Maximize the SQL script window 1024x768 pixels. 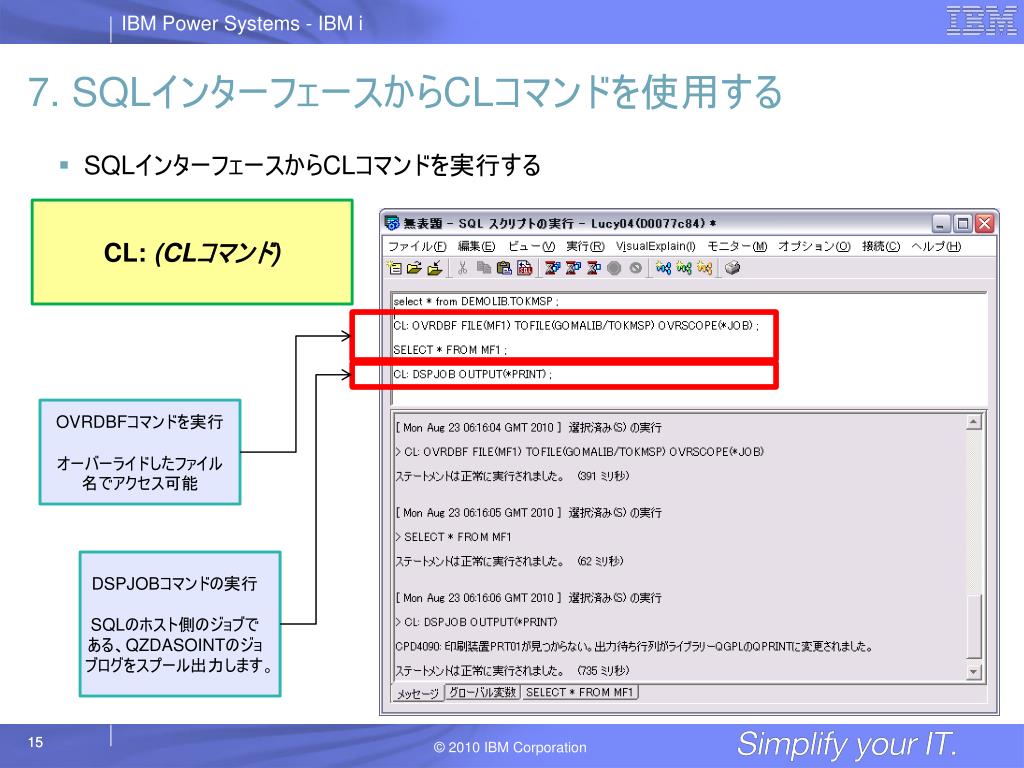(x=963, y=224)
